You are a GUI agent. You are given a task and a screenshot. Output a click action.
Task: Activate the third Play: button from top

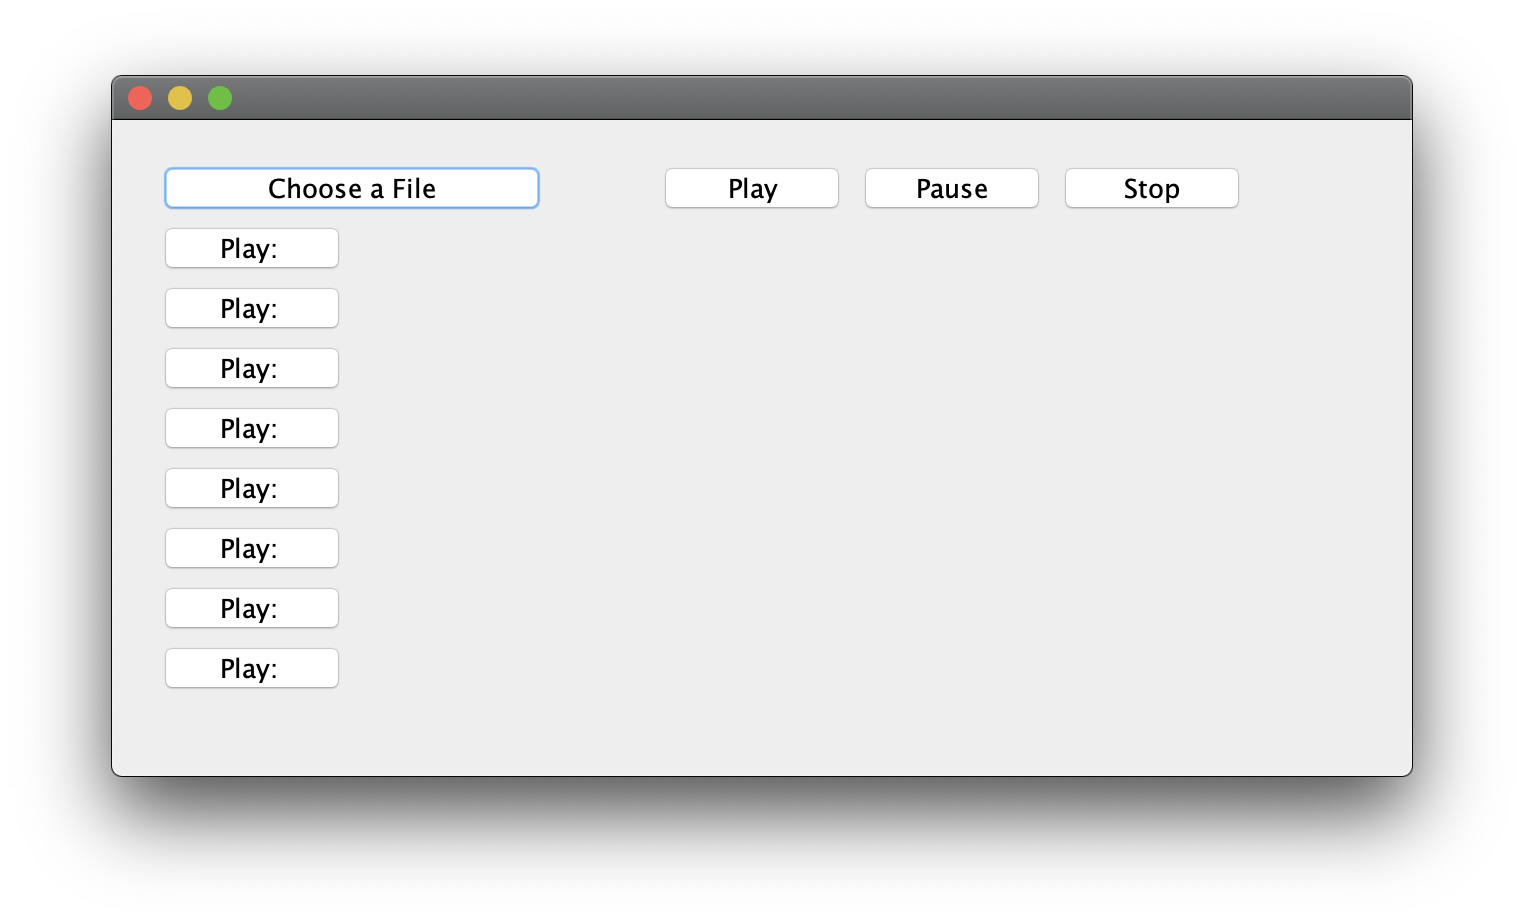click(x=252, y=368)
